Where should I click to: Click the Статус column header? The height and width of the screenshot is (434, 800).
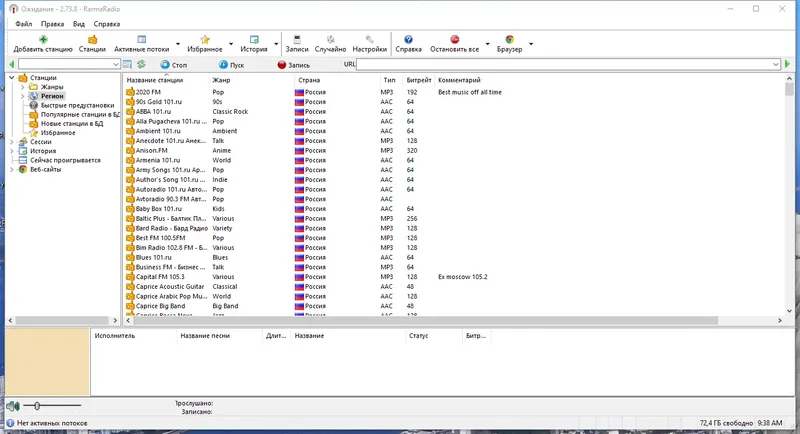coord(418,336)
